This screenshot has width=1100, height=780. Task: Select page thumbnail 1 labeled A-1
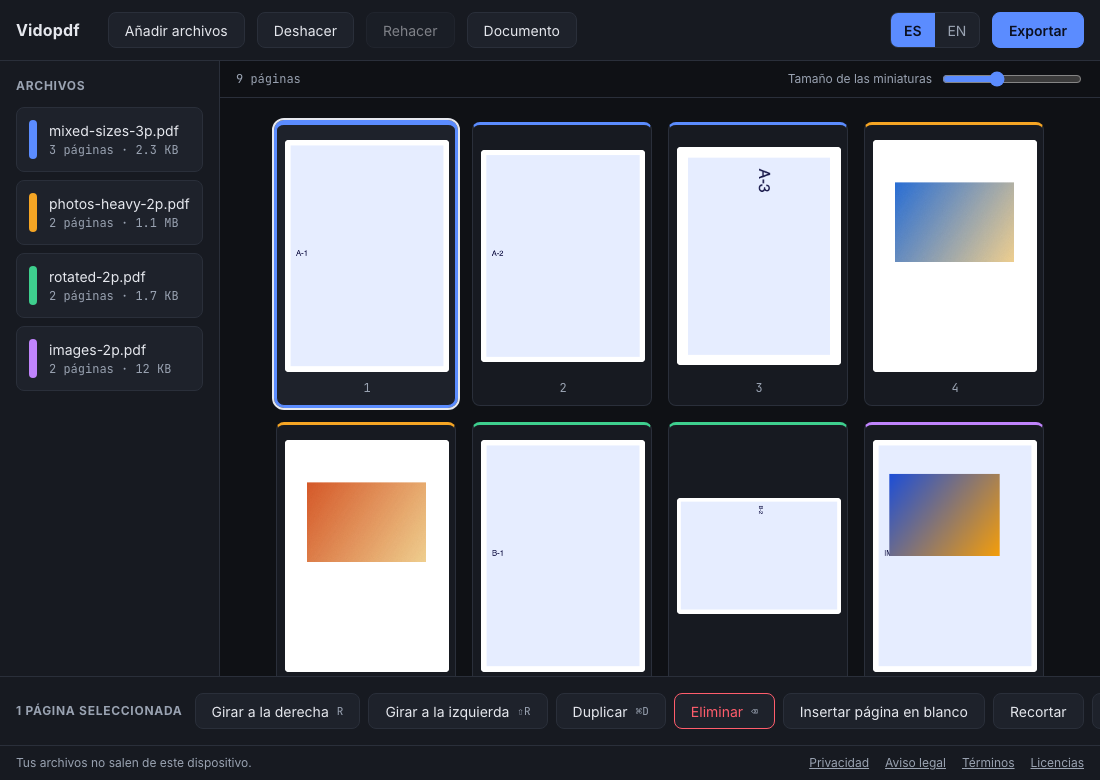tap(366, 264)
